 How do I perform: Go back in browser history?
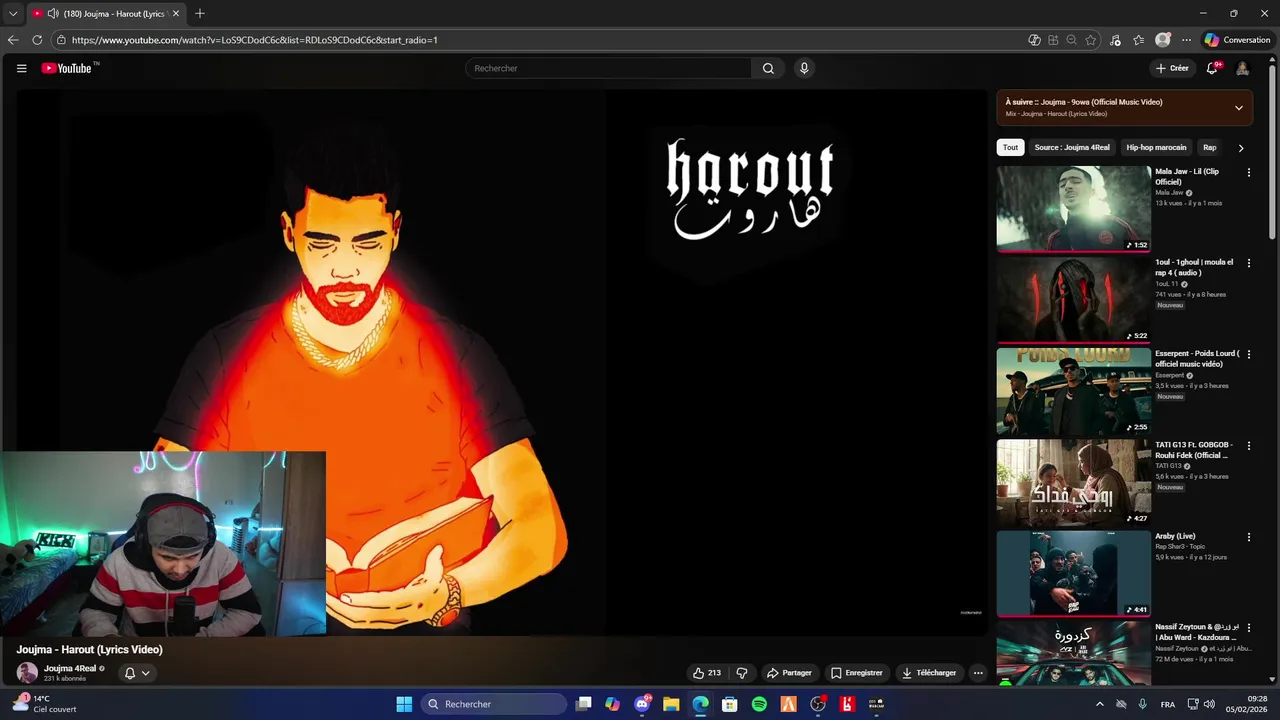pos(13,40)
